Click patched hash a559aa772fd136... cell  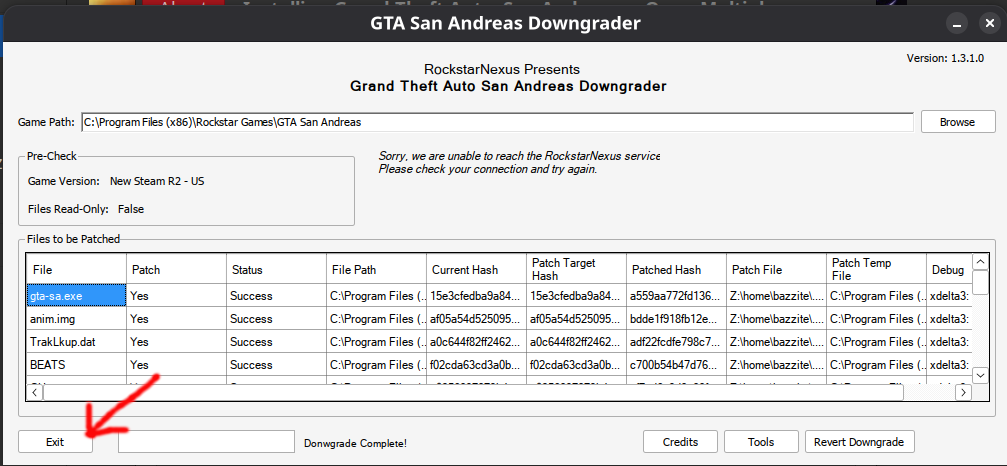point(677,296)
